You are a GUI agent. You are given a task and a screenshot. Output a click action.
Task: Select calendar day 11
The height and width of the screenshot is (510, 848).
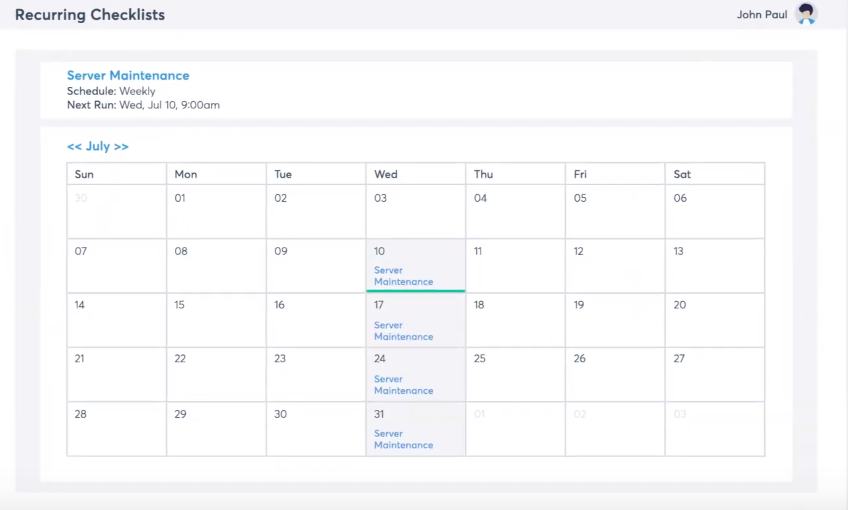point(515,266)
